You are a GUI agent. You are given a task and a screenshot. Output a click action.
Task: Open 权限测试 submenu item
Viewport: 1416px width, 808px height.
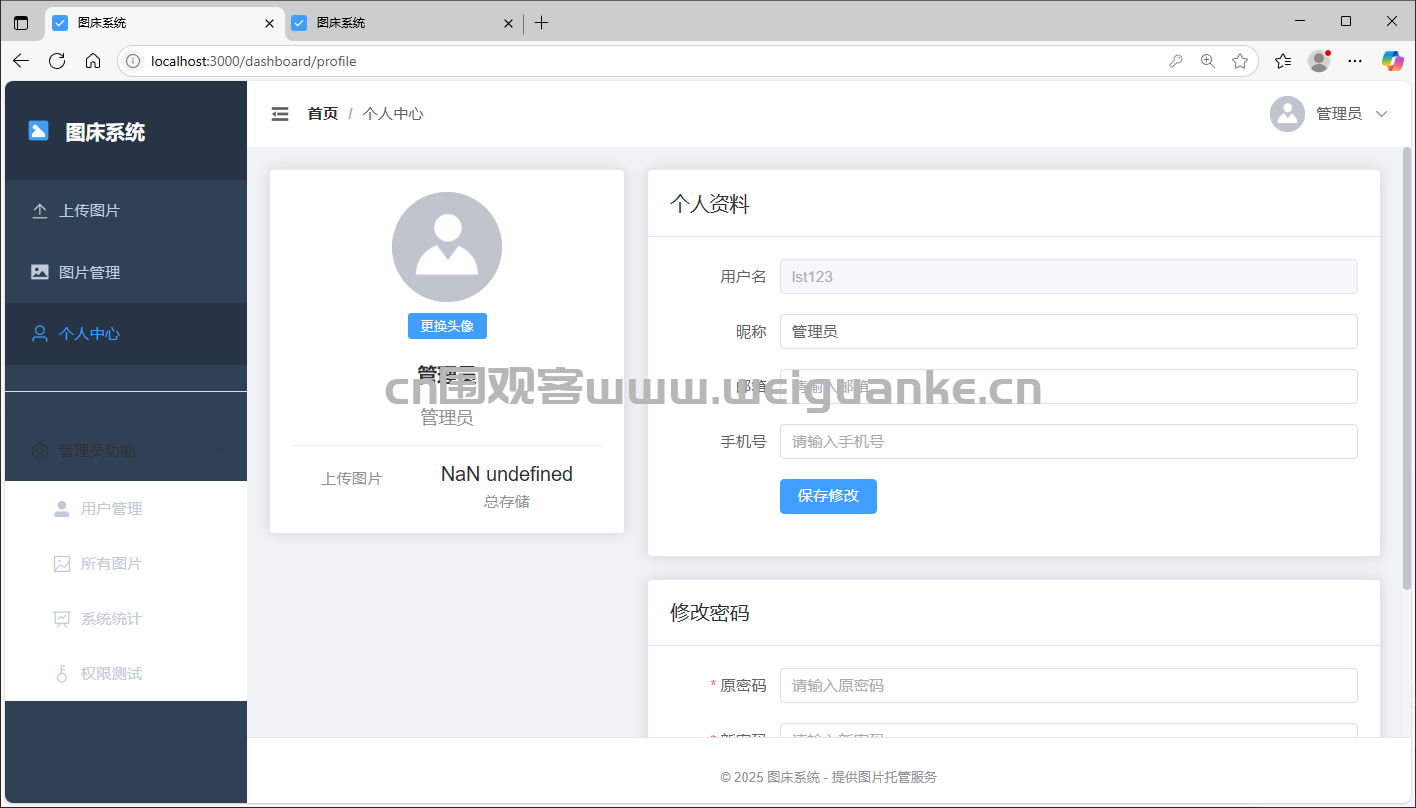pos(126,674)
